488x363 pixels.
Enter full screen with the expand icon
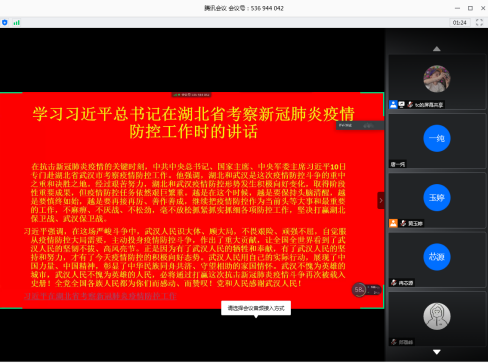[479, 22]
